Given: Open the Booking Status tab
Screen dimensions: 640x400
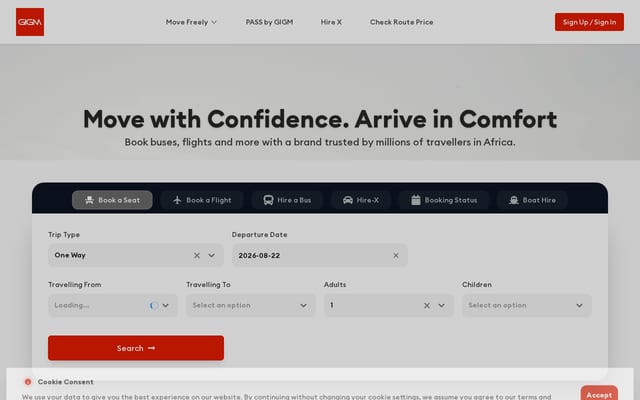Looking at the screenshot, I should (x=444, y=200).
